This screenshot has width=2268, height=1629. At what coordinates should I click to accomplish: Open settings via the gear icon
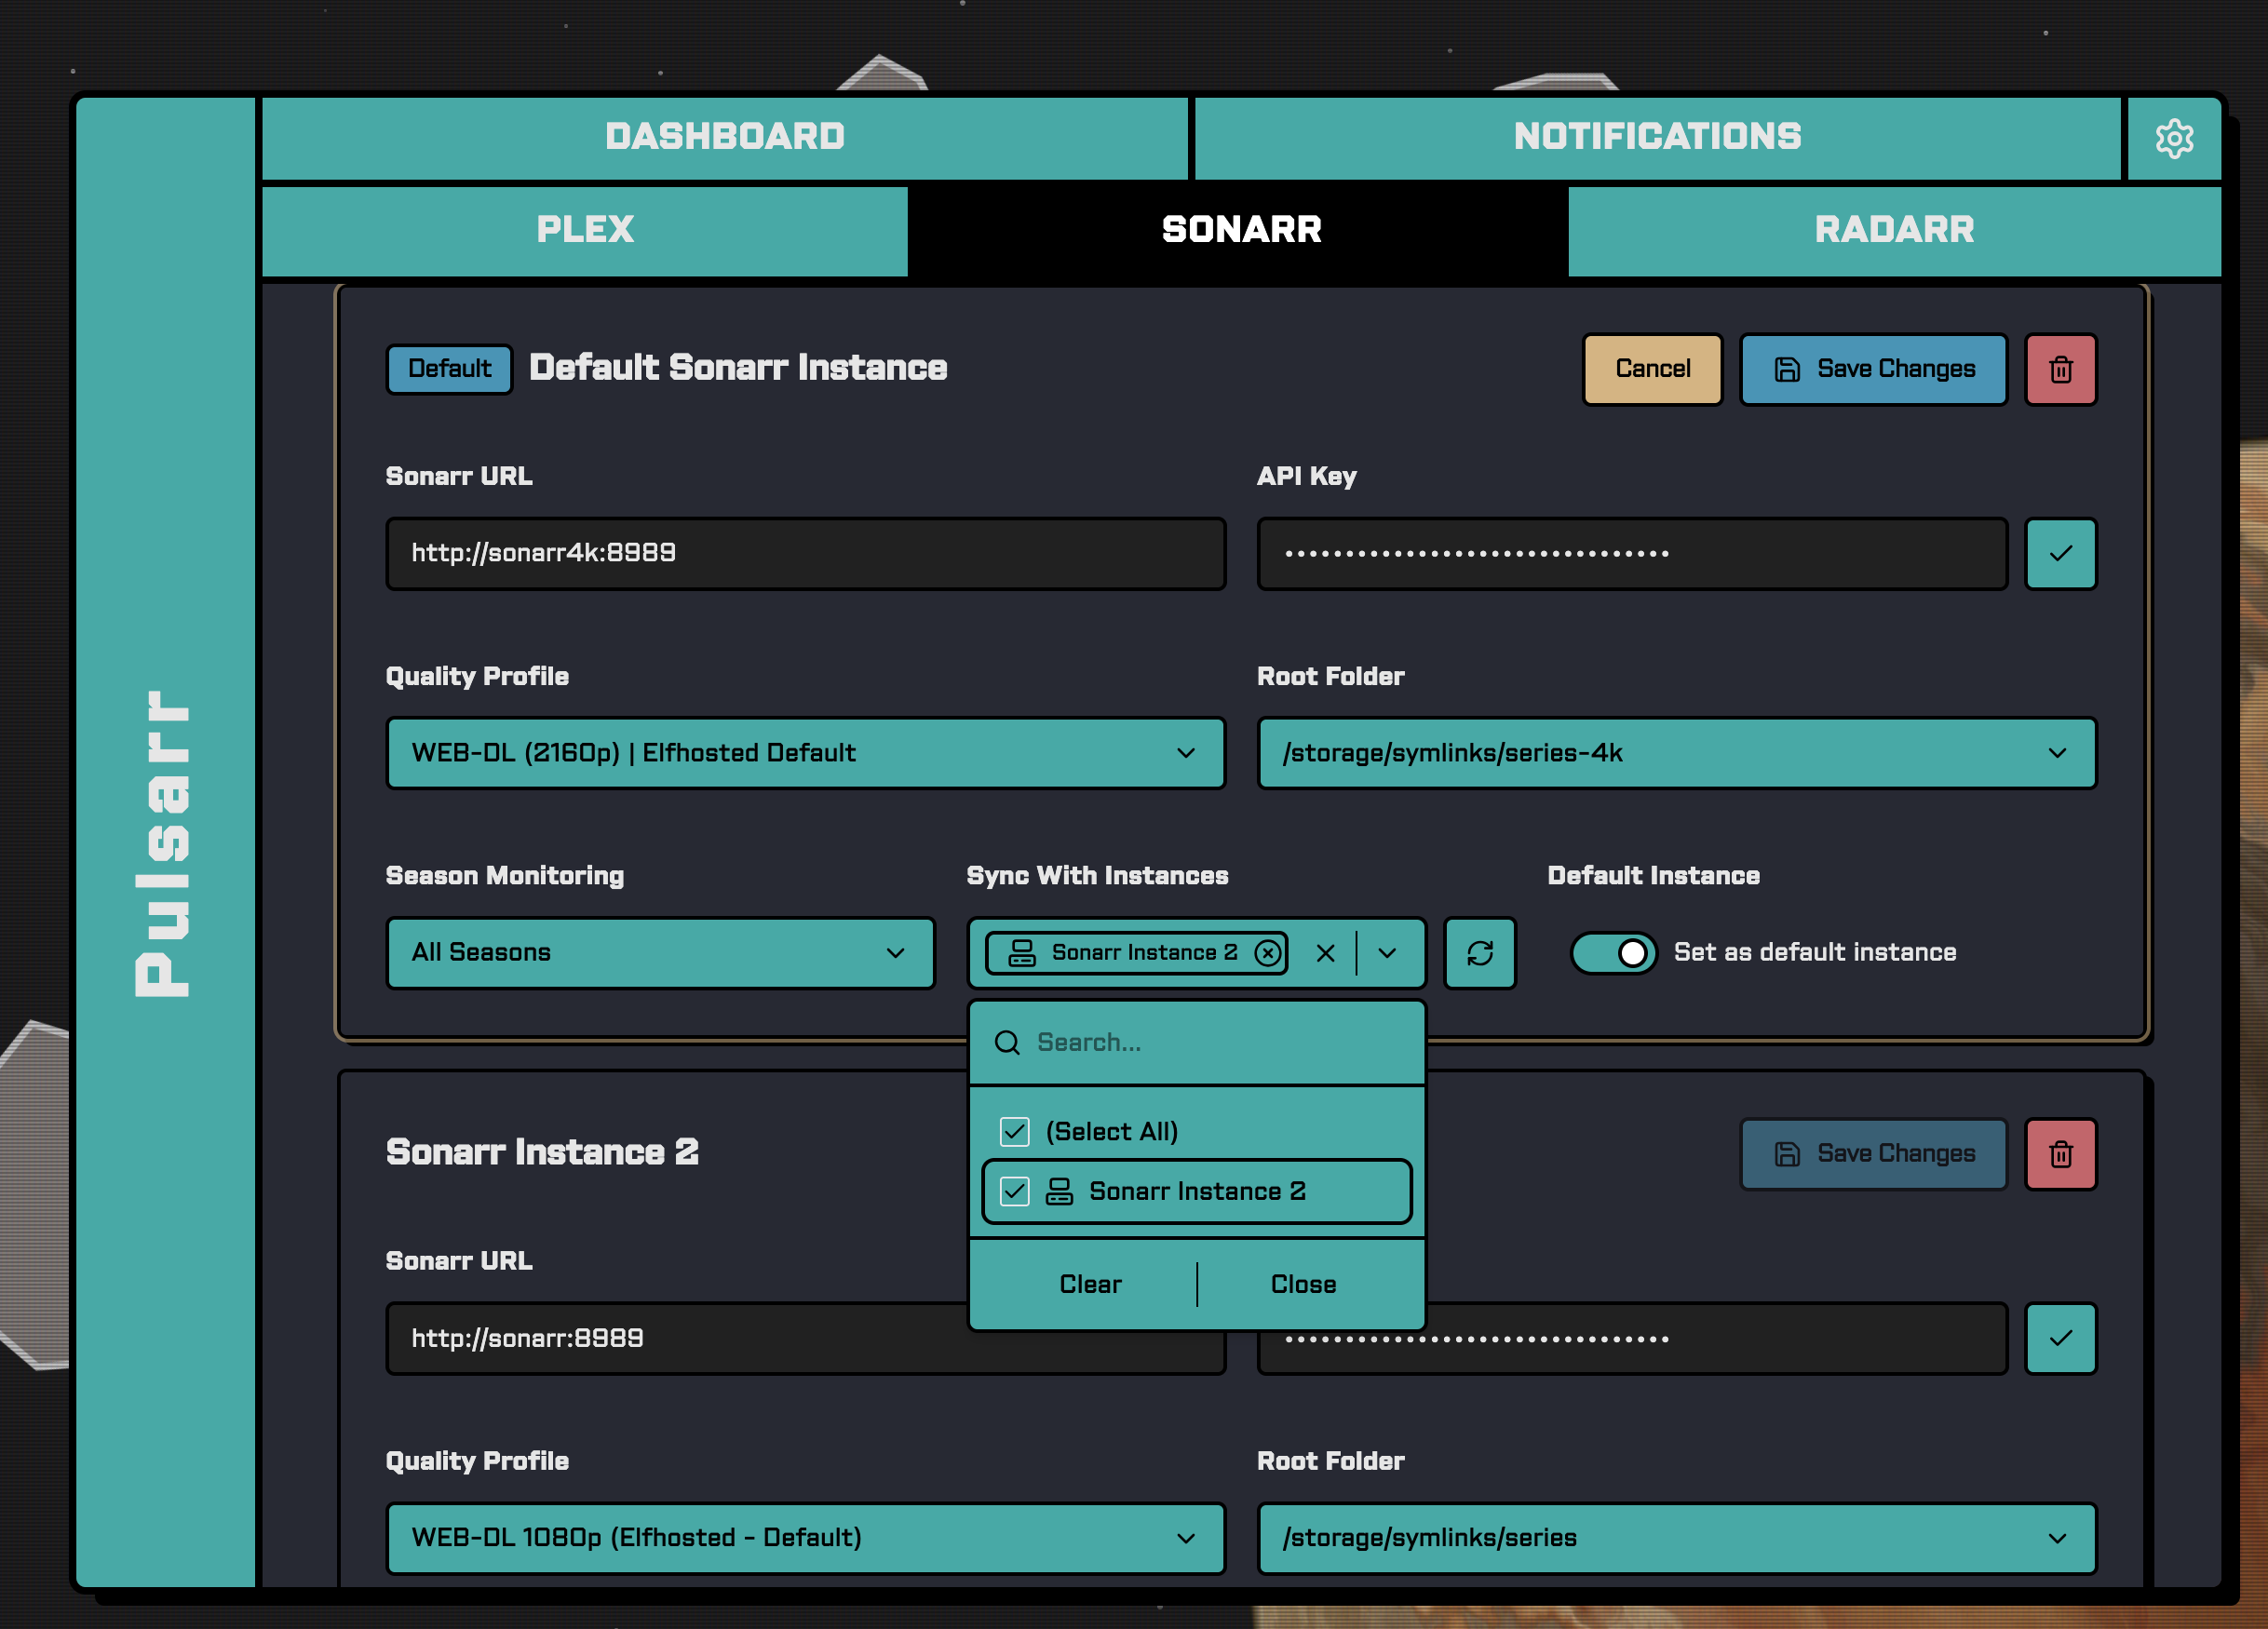pos(2173,138)
